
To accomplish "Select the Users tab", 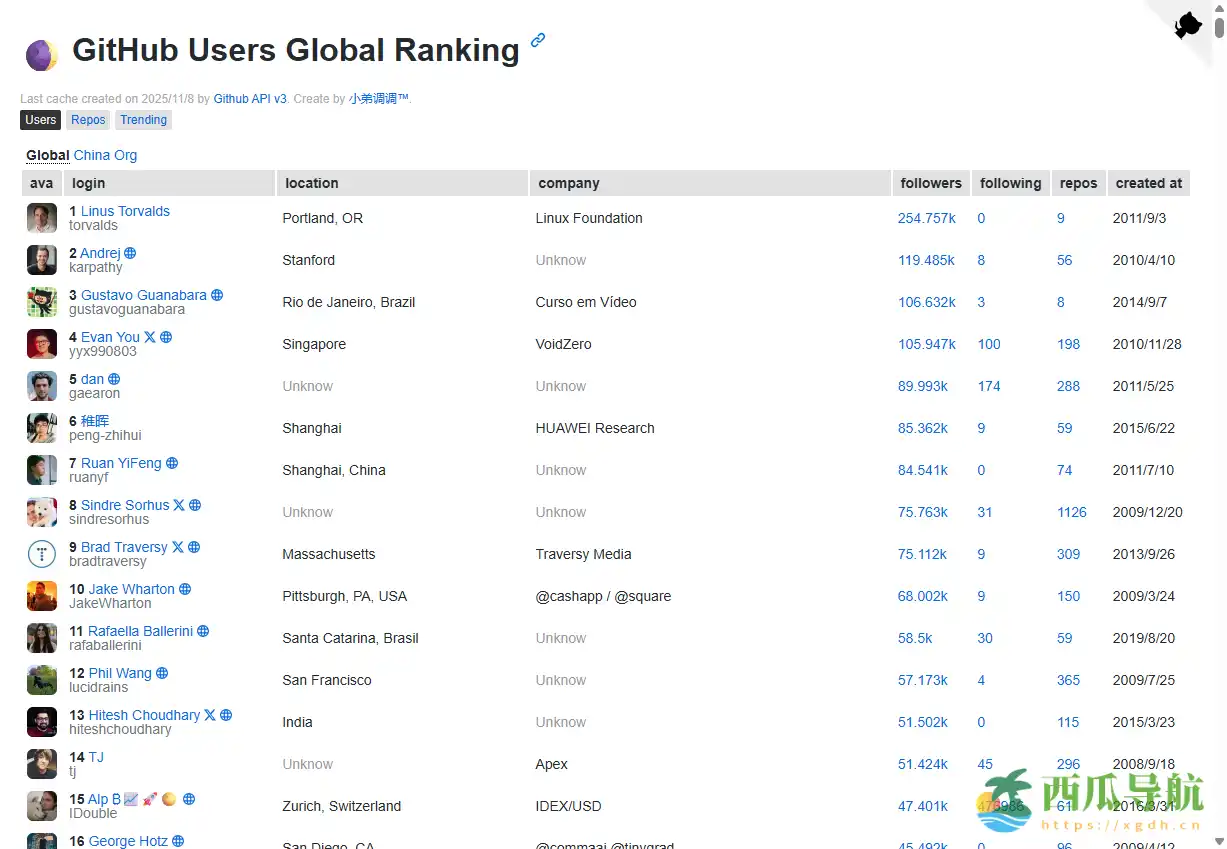I will (x=40, y=119).
